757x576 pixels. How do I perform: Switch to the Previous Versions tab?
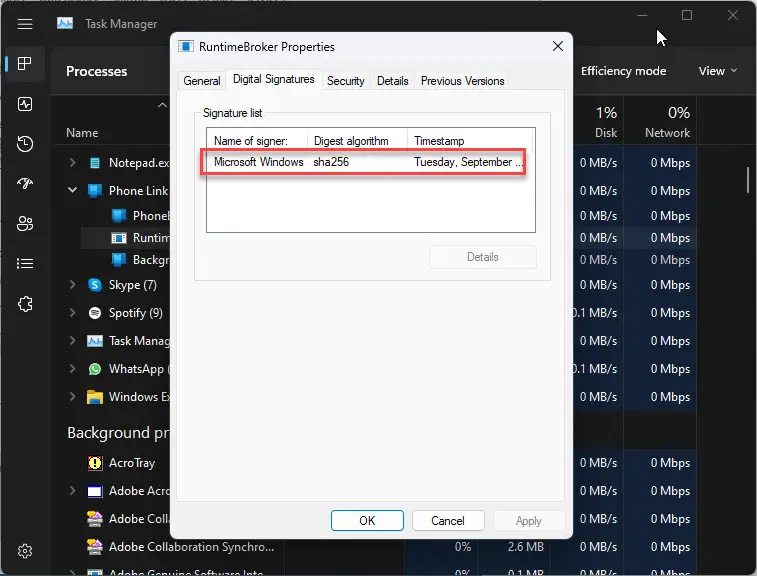[463, 81]
